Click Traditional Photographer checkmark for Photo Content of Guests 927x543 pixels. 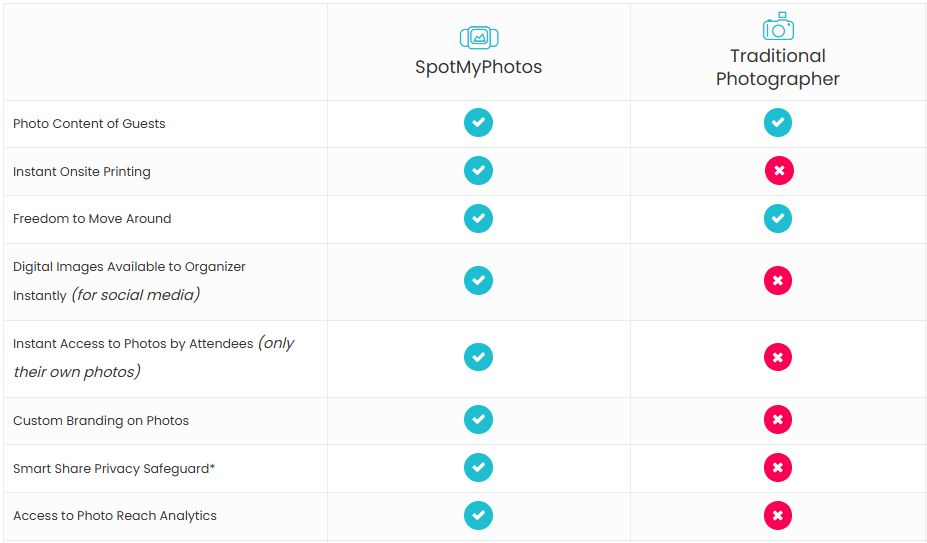(778, 122)
